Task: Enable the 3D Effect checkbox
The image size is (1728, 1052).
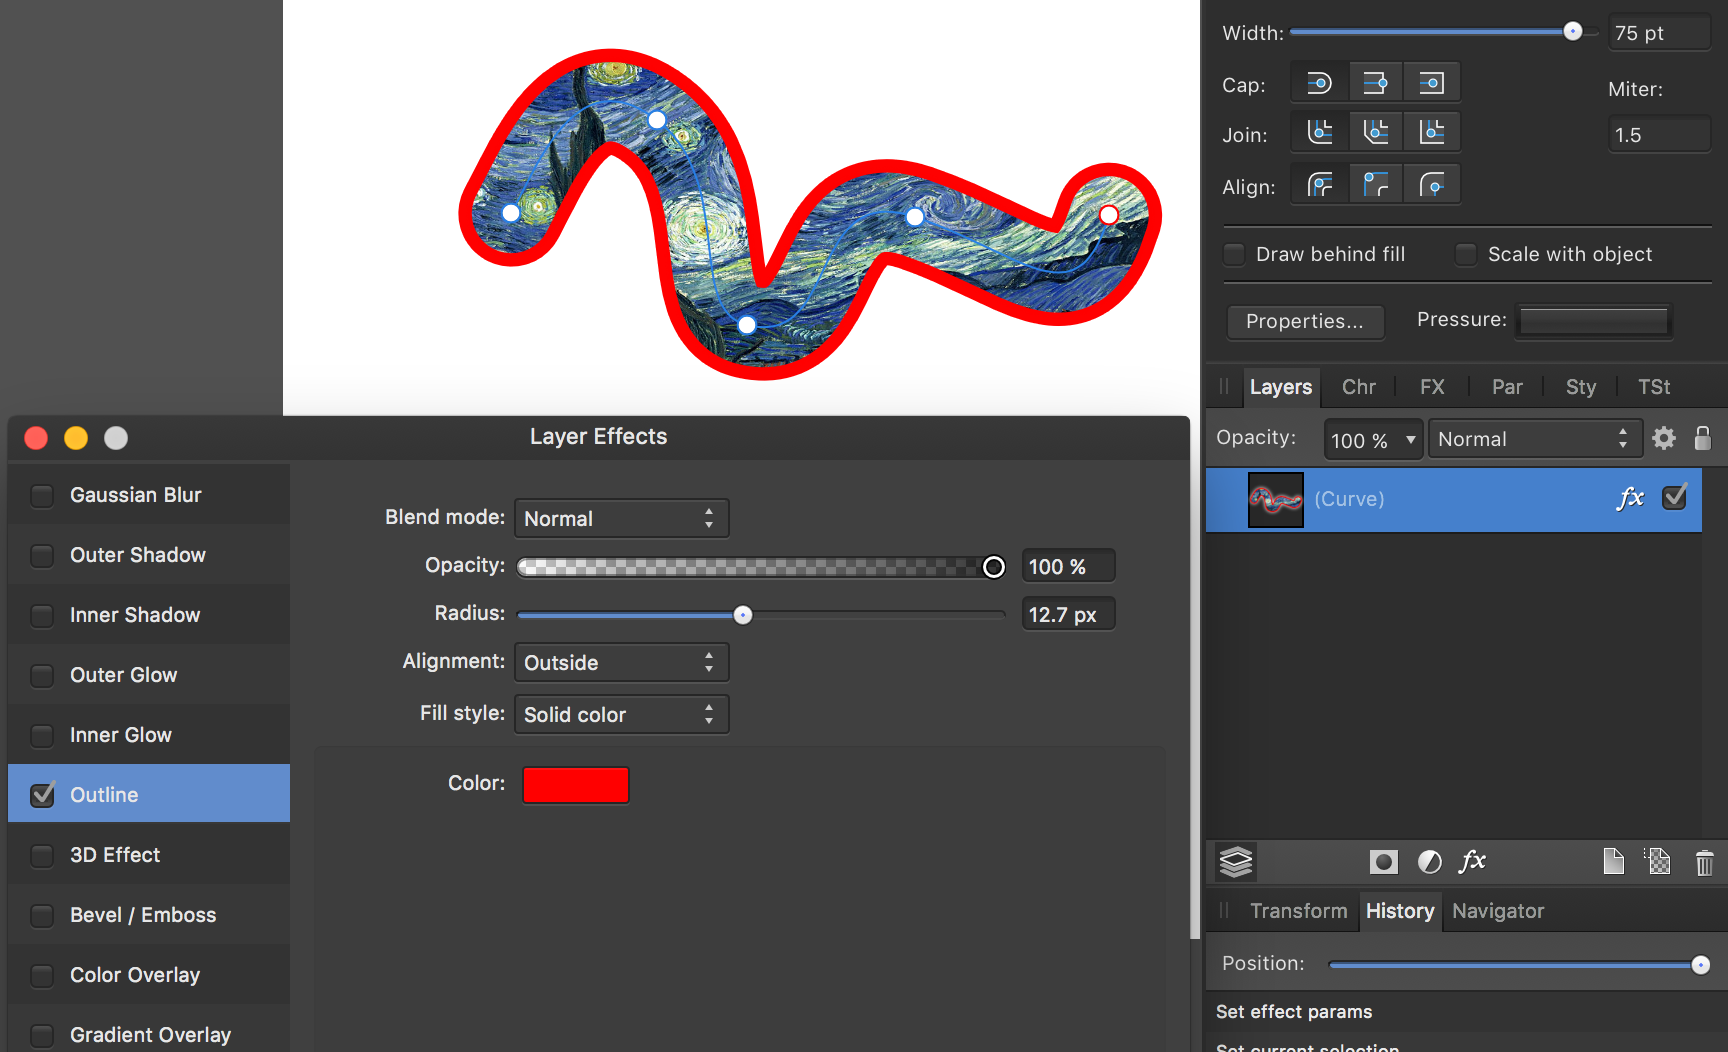Action: click(x=42, y=856)
